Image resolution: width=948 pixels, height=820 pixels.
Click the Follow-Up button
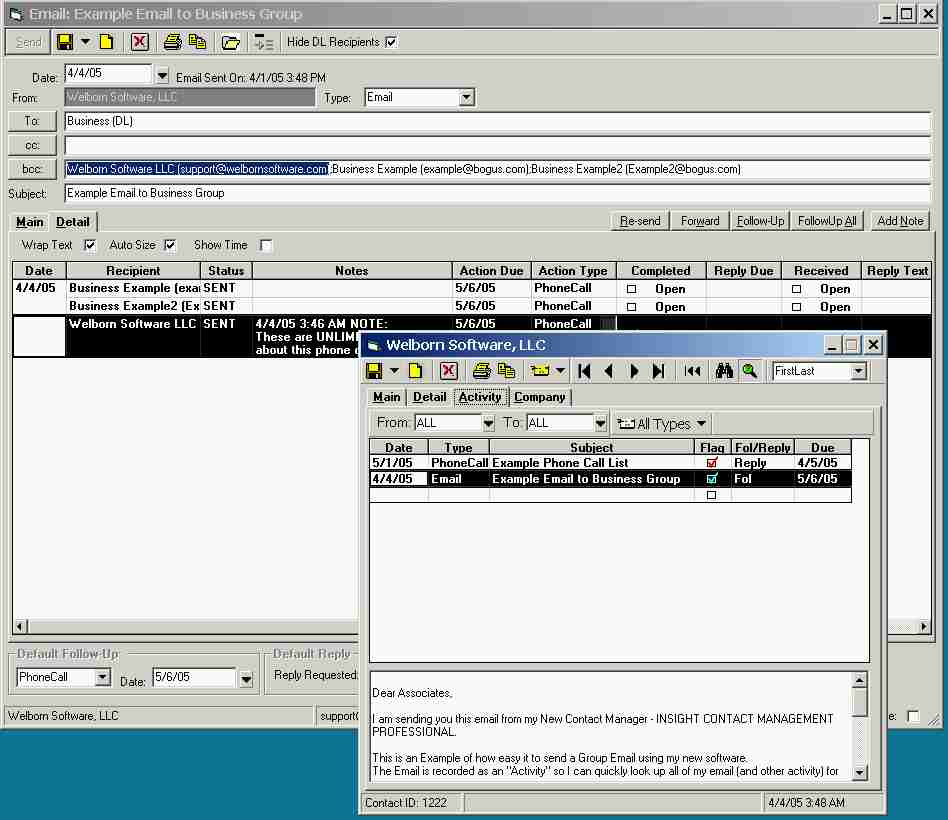point(760,221)
